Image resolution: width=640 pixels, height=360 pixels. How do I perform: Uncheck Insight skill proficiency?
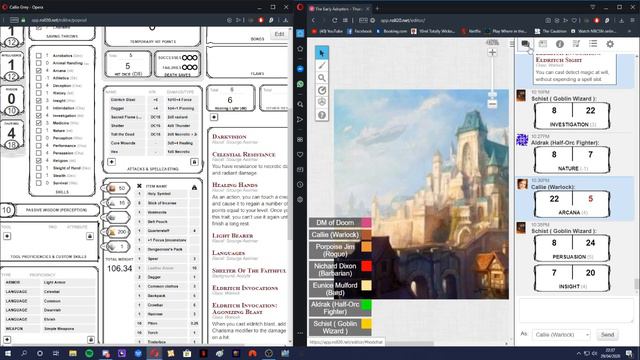click(39, 100)
